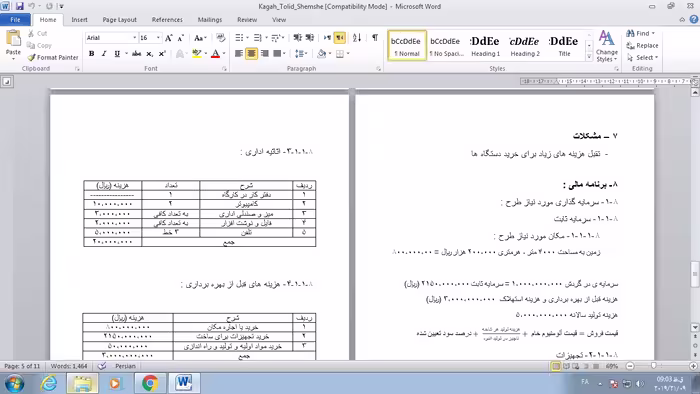Toggle right-to-left text direction
The height and width of the screenshot is (394, 700).
(x=340, y=37)
